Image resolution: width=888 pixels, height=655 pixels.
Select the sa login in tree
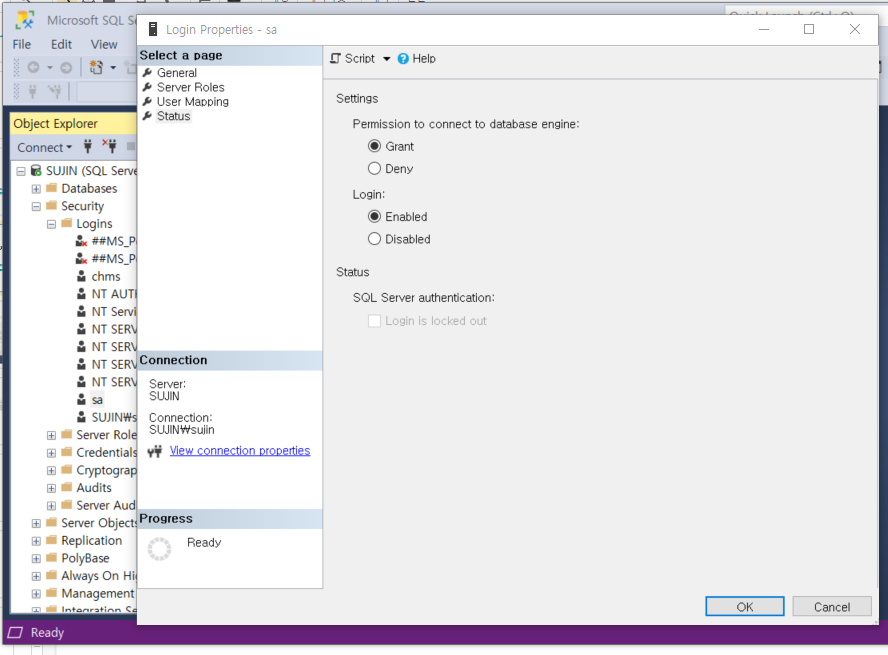click(x=97, y=400)
